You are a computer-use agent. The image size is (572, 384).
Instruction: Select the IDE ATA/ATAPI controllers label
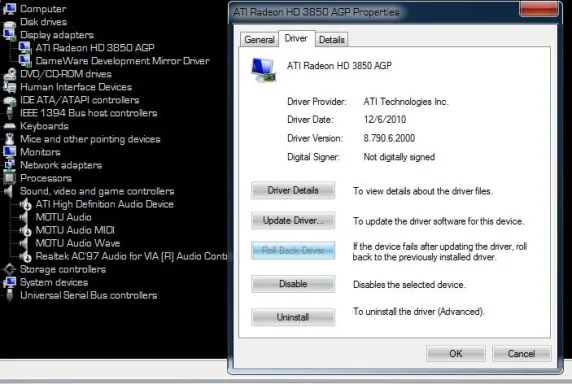(80, 100)
